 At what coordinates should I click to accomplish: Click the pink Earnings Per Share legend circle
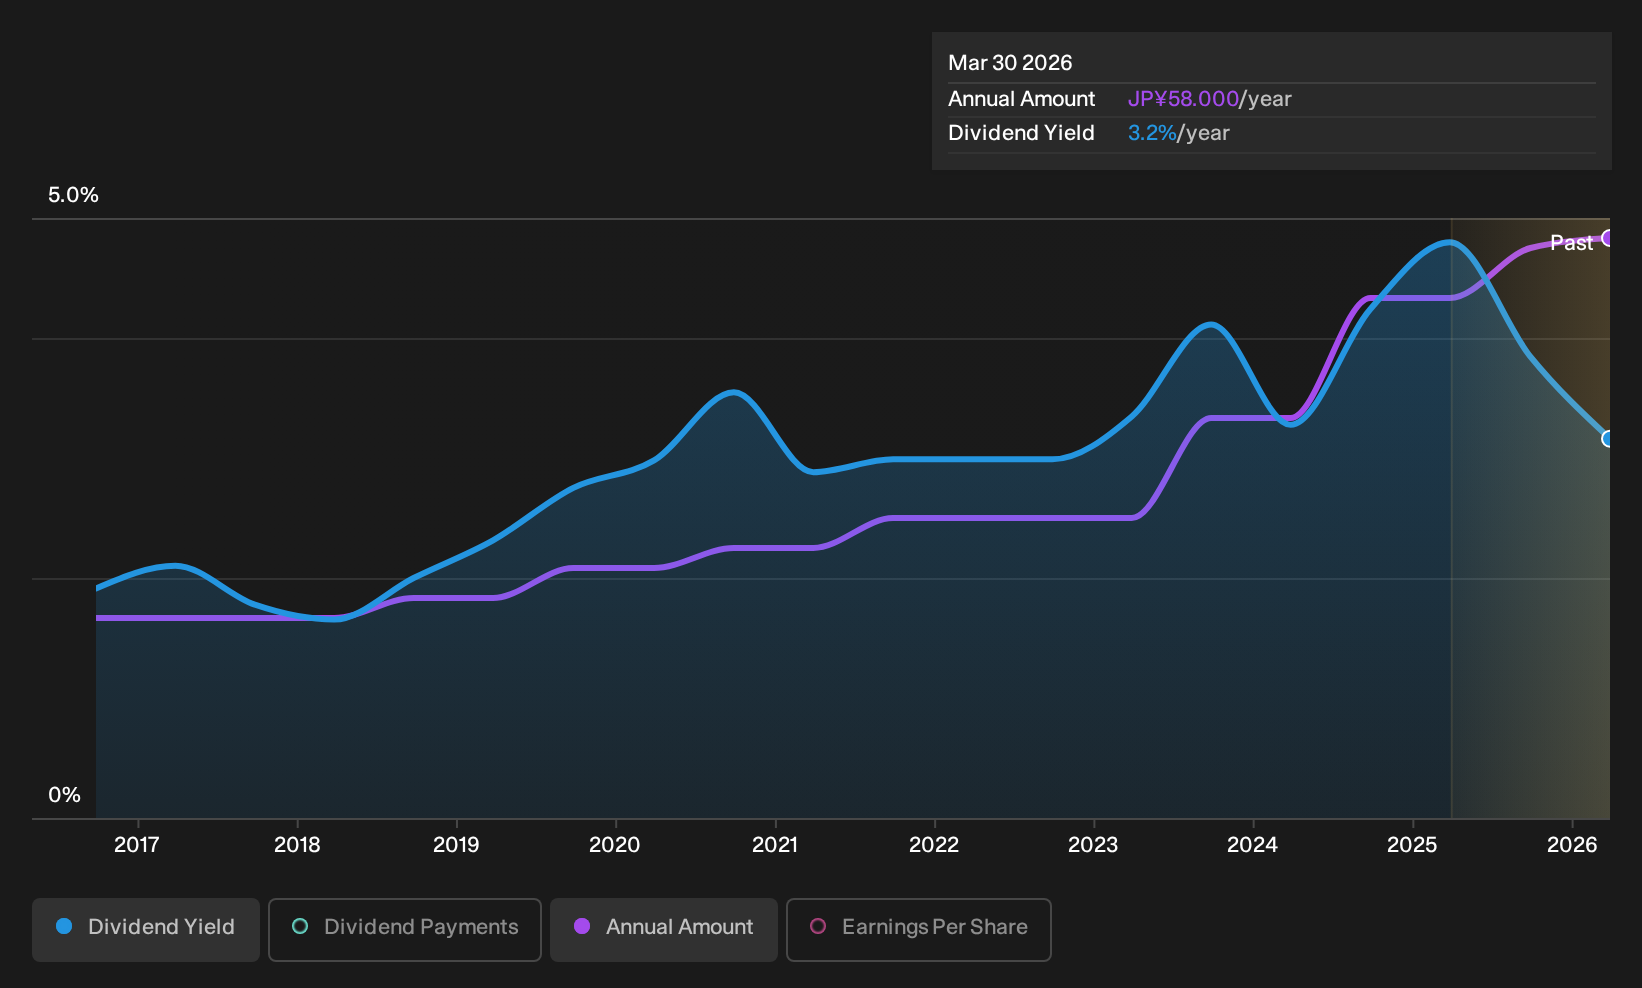818,927
